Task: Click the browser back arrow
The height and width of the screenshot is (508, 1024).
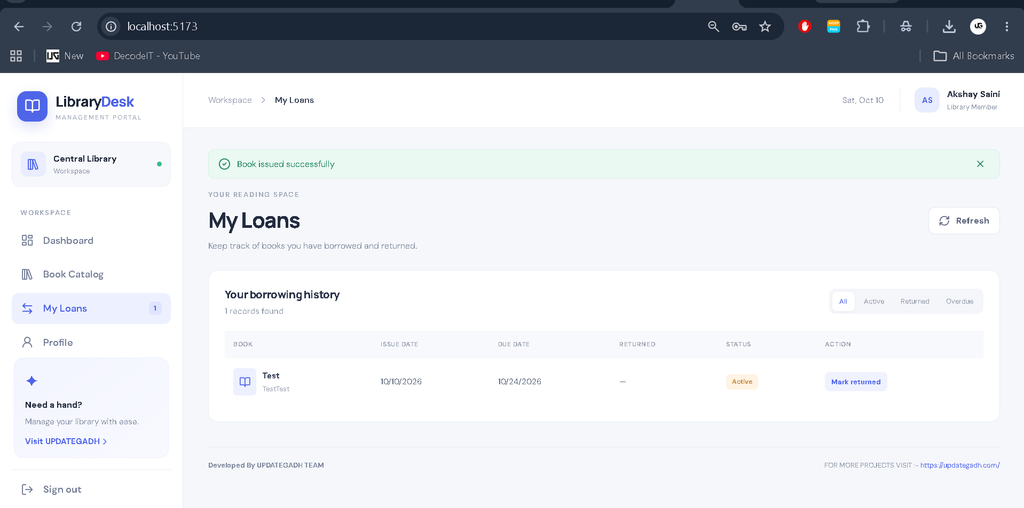Action: (x=19, y=27)
